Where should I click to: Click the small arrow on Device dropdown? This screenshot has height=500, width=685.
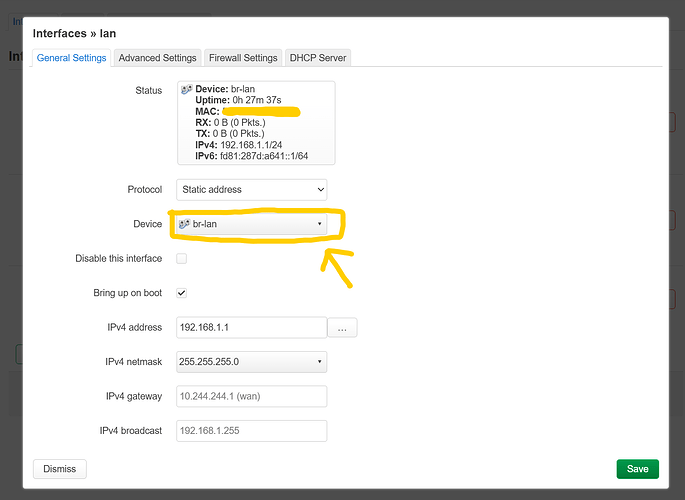point(319,224)
